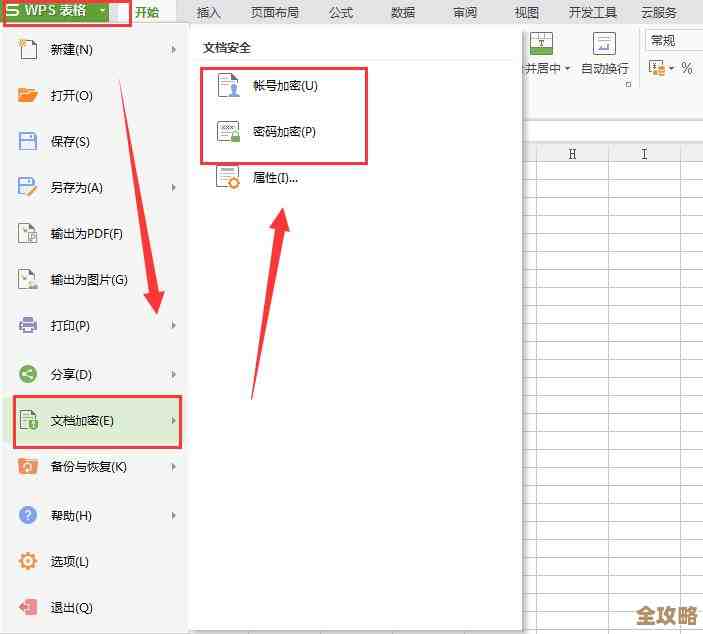Click the Auto wrap text icon
The image size is (703, 634).
604,43
